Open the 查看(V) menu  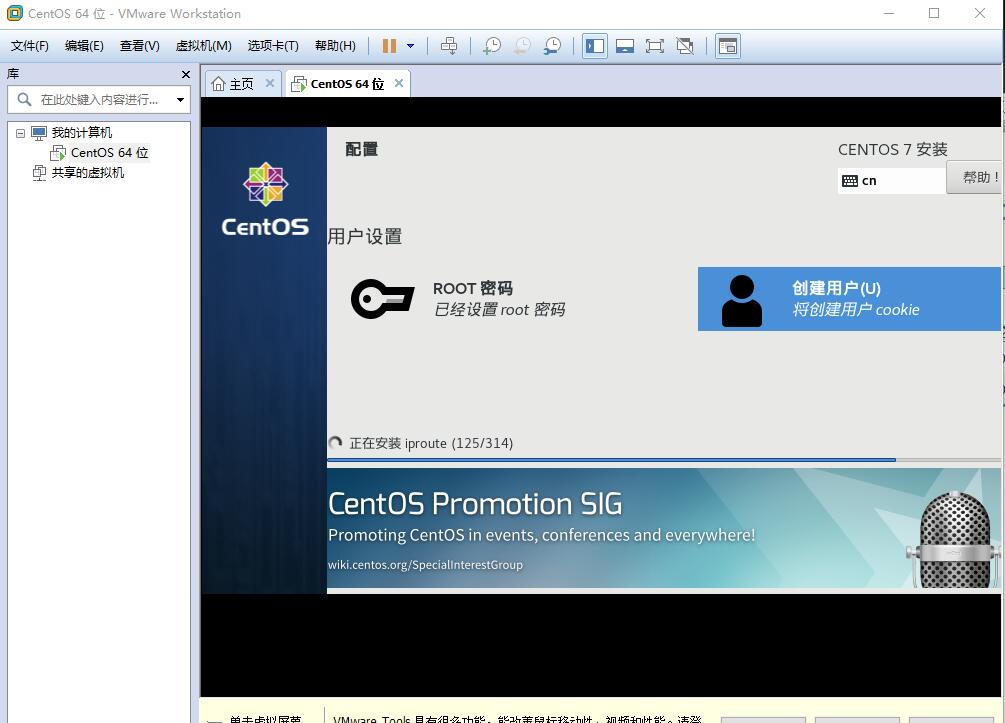pyautogui.click(x=139, y=46)
